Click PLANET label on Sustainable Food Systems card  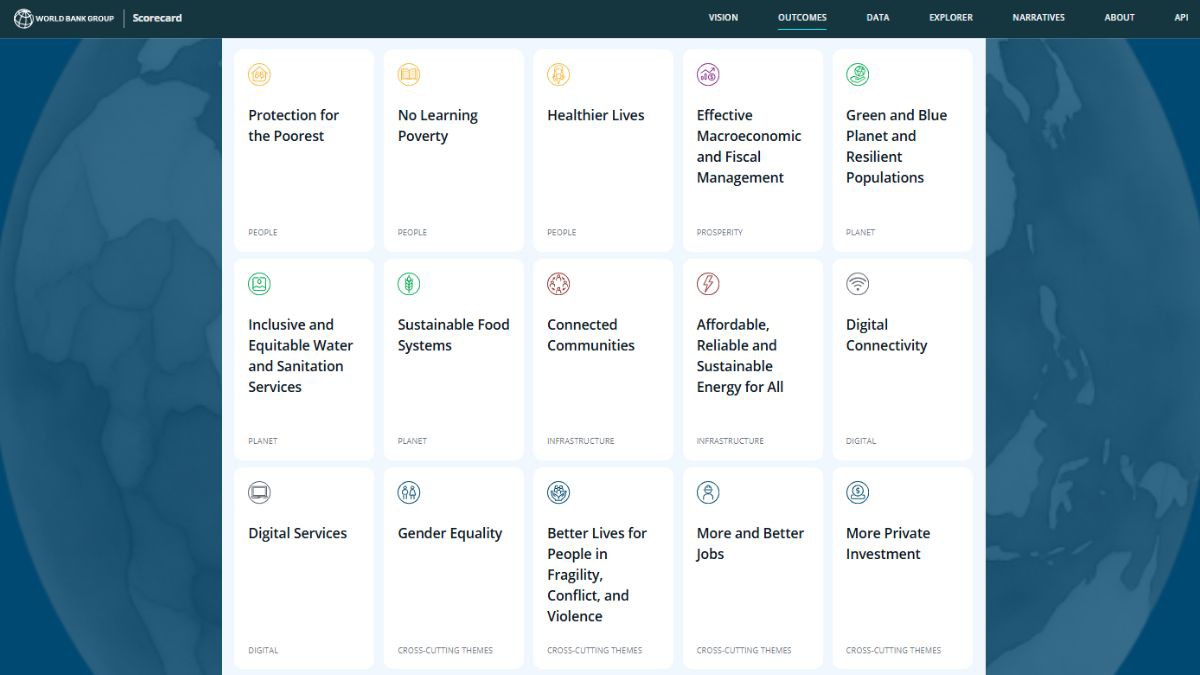coord(412,441)
